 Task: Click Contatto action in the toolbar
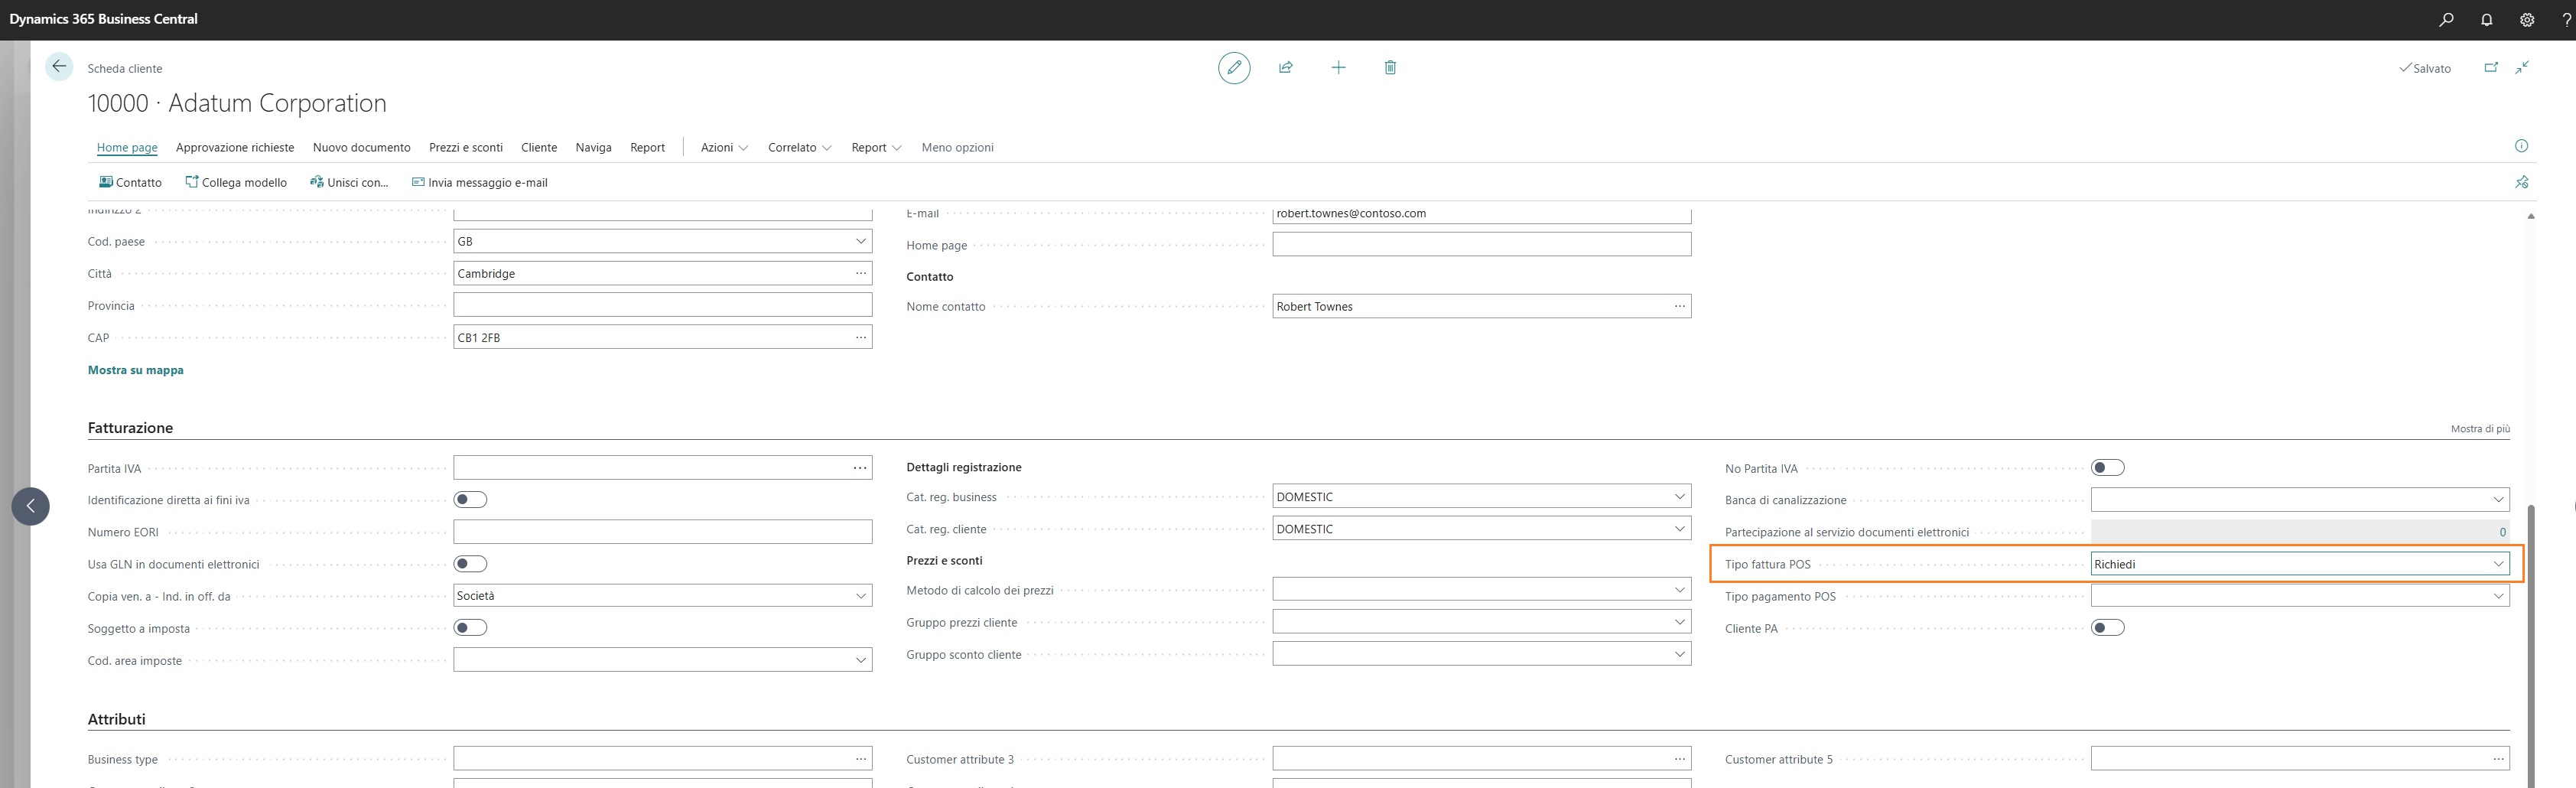130,182
